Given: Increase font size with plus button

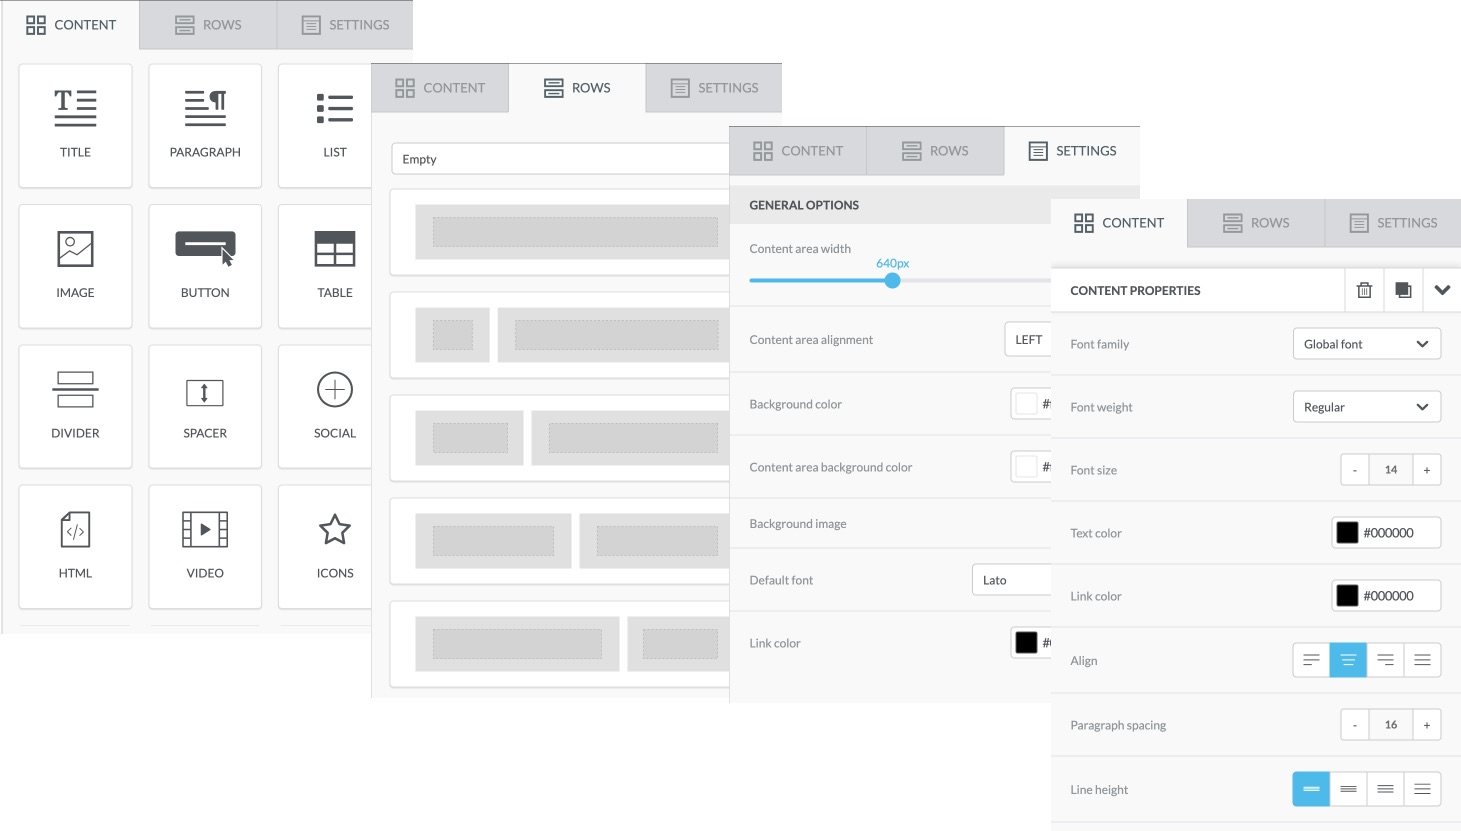Looking at the screenshot, I should [x=1427, y=470].
